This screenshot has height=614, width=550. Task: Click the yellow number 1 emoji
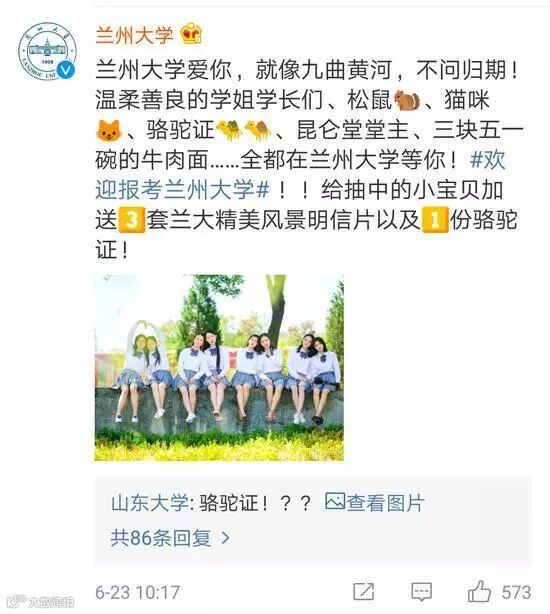click(x=435, y=220)
